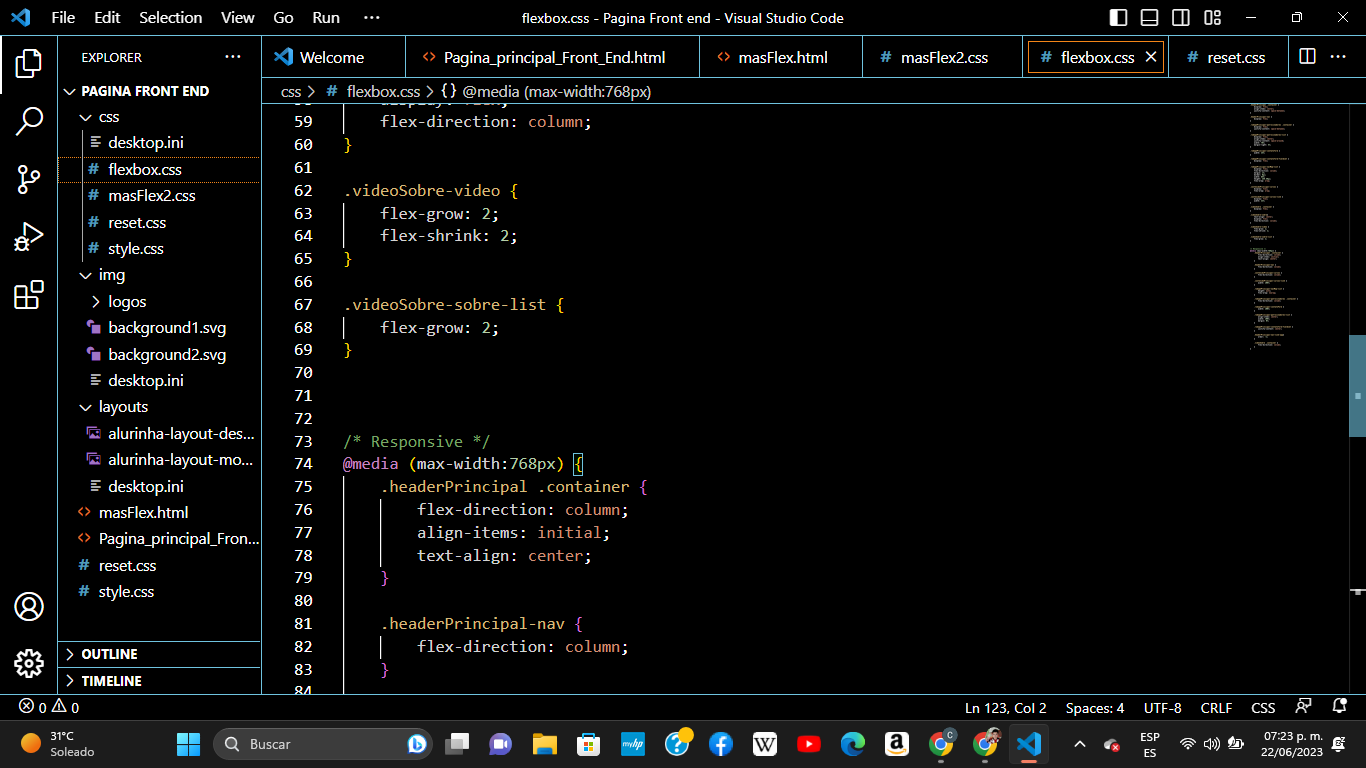Open the Accounts menu icon
This screenshot has width=1366, height=768.
coord(29,607)
